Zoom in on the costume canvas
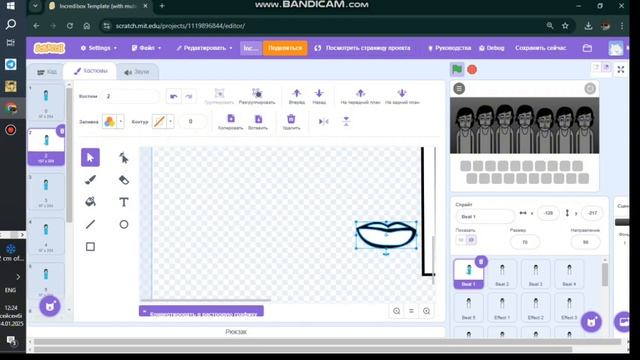 point(427,311)
